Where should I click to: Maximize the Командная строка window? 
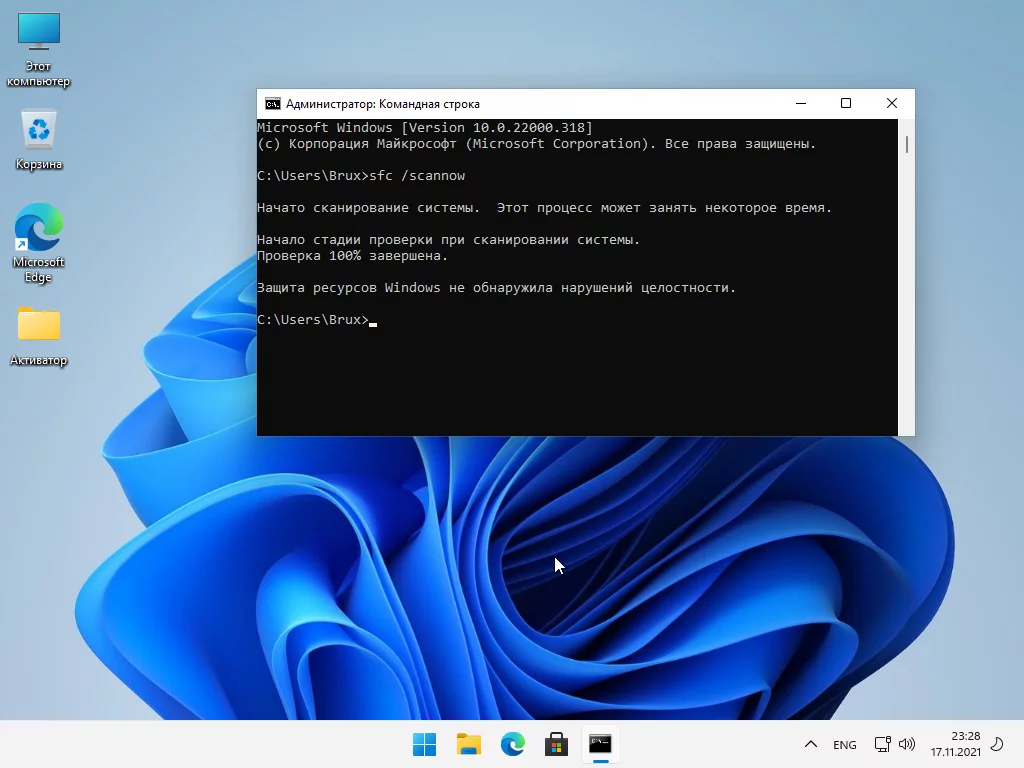[846, 104]
